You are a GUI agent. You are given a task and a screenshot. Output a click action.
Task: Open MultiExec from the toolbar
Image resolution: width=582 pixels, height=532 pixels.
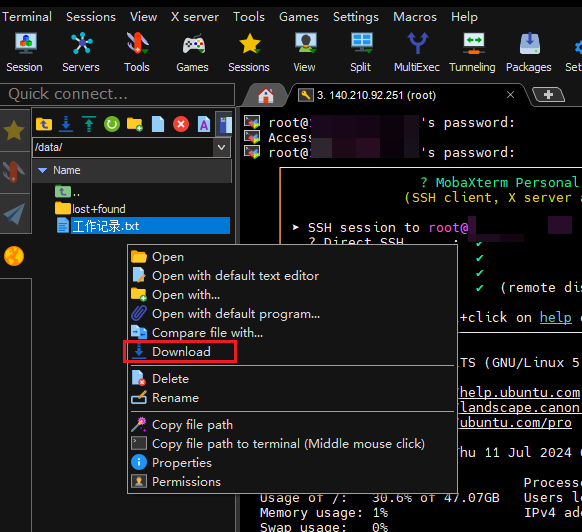[417, 52]
